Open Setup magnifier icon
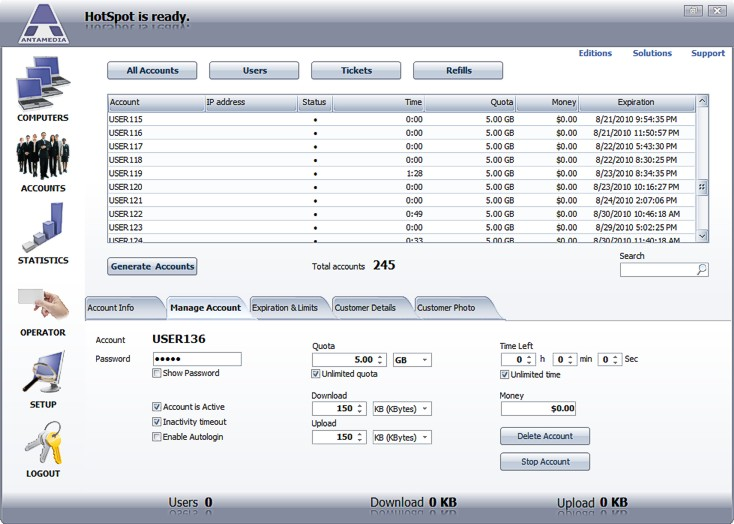Image resolution: width=734 pixels, height=524 pixels. pos(43,372)
